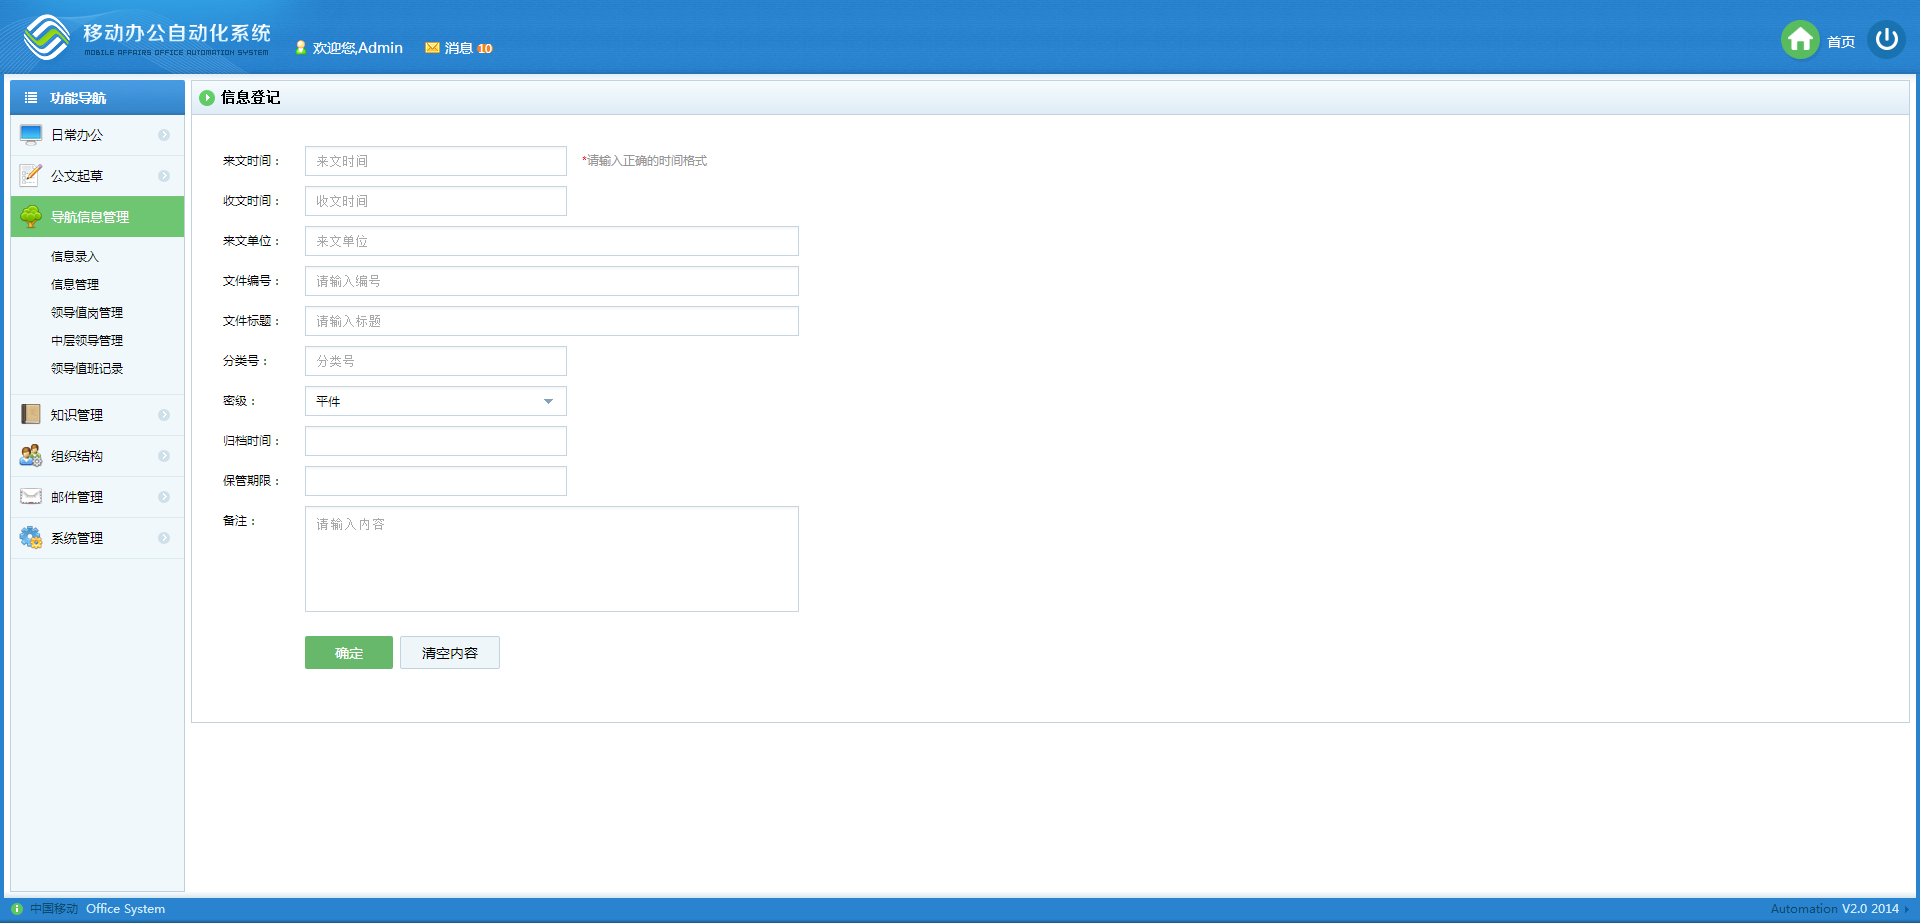The height and width of the screenshot is (923, 1920).
Task: Expand 公文起草 with its arrow
Action: pos(164,176)
